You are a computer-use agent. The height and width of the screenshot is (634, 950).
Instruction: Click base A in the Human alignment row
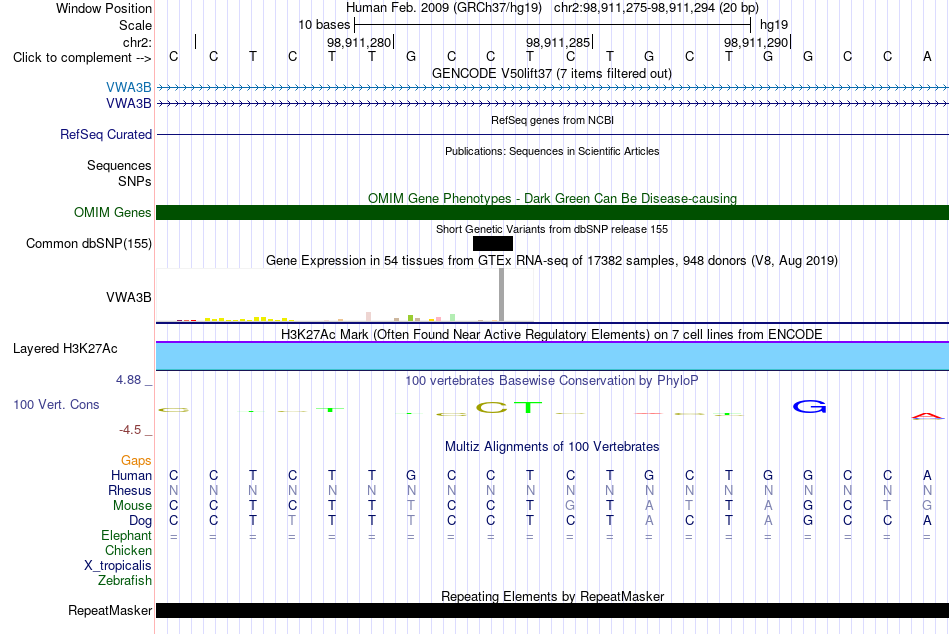927,475
